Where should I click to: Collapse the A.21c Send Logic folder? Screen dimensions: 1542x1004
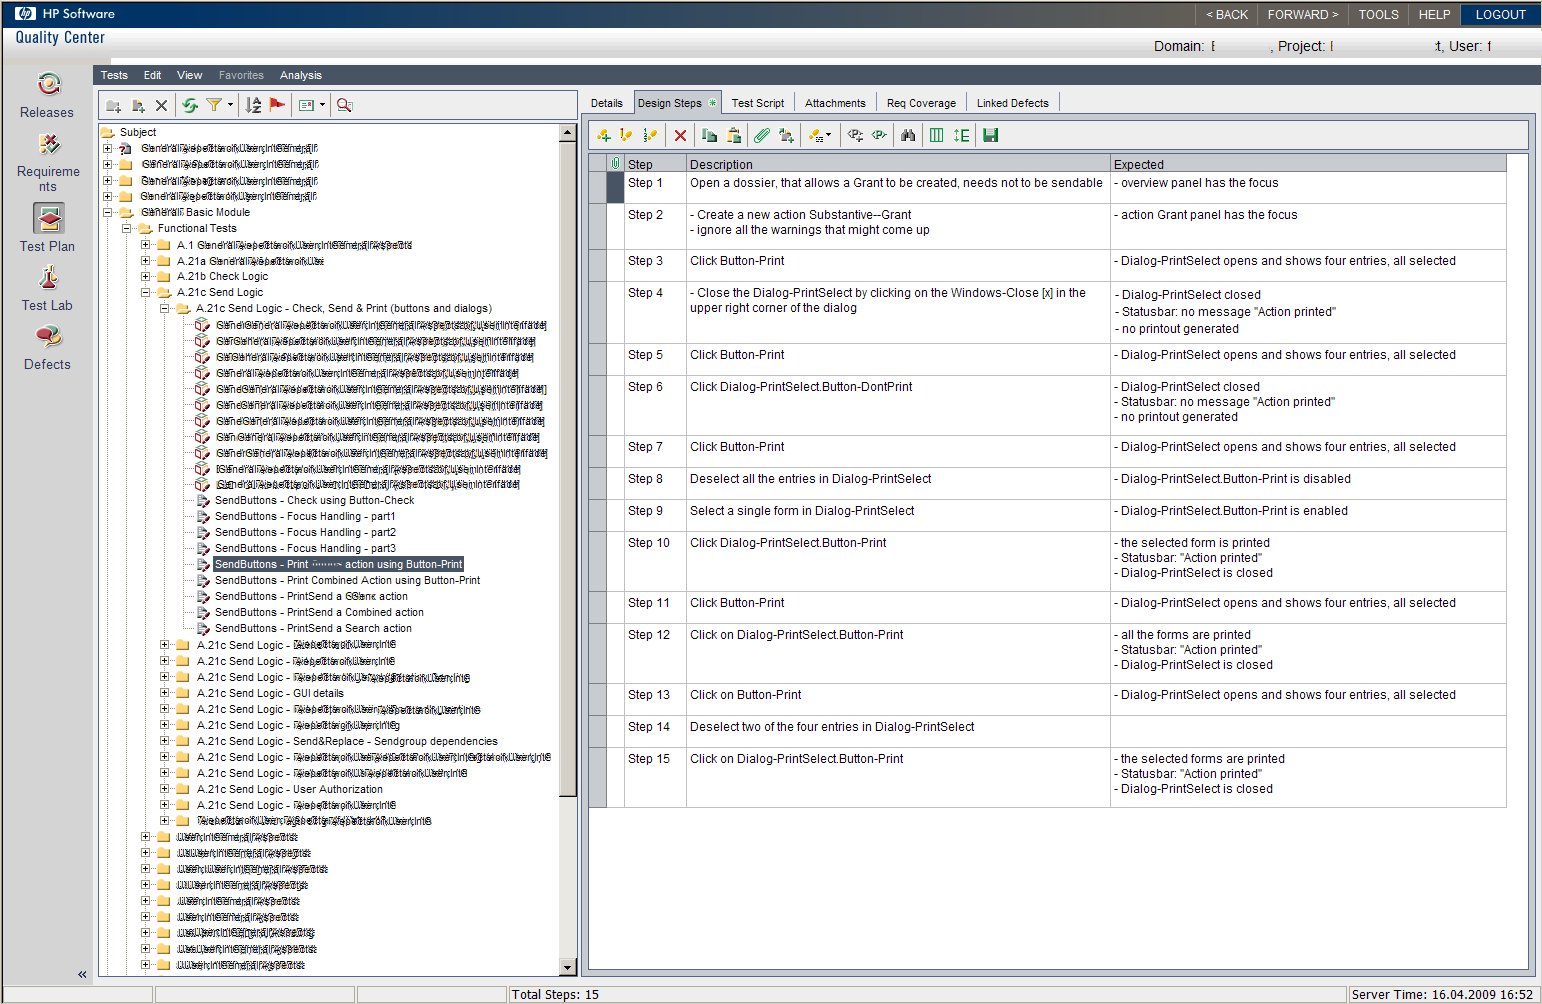tap(146, 293)
